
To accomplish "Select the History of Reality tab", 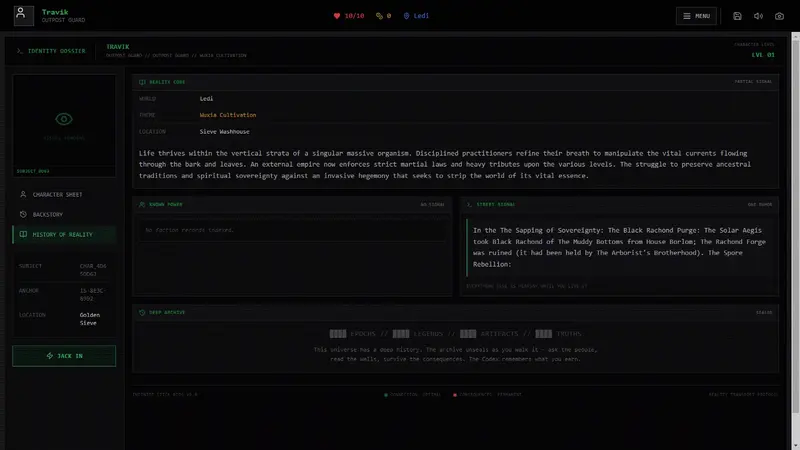I will pos(64,234).
